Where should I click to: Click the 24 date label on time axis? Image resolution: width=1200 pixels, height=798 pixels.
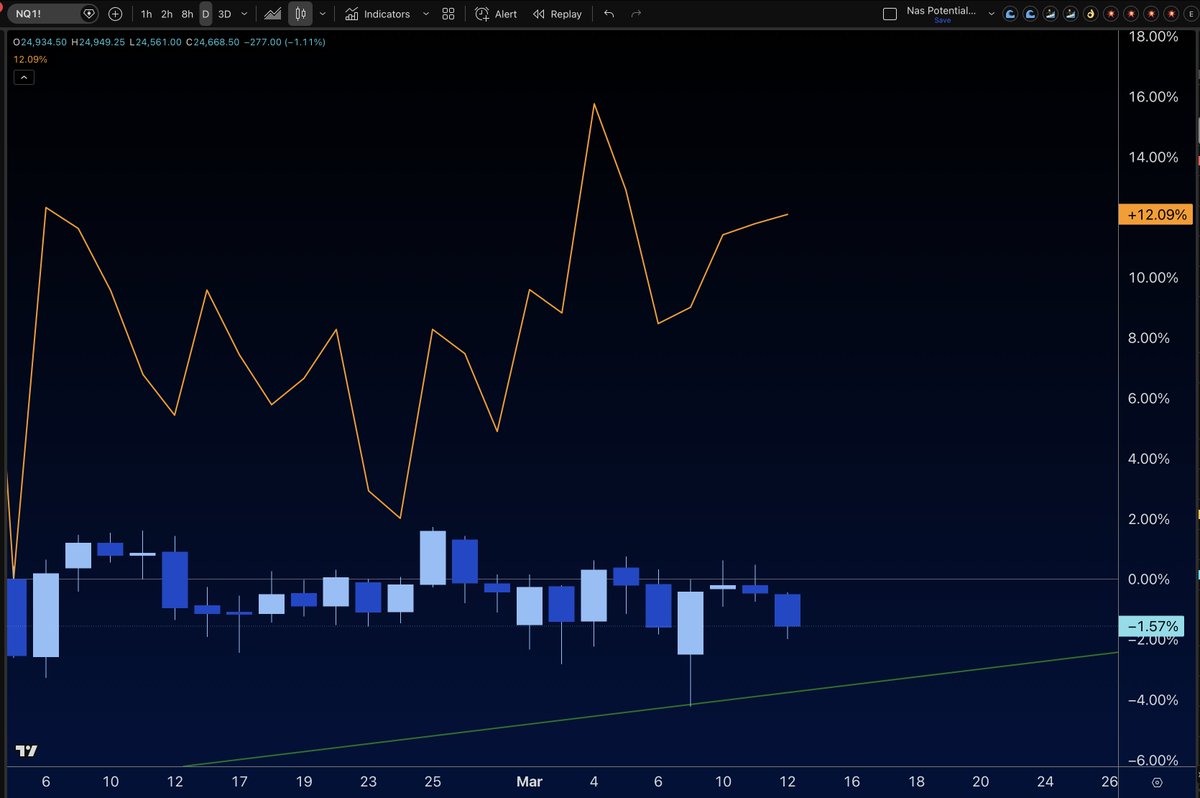(x=1045, y=782)
